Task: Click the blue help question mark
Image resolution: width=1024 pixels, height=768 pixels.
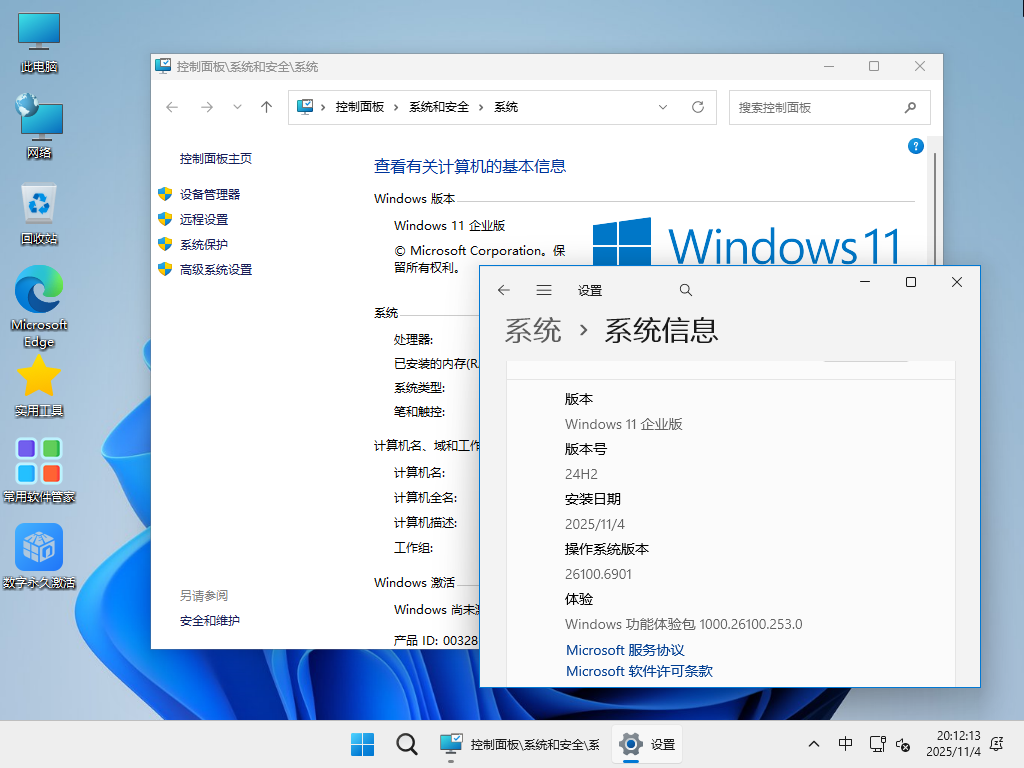Action: [915, 146]
